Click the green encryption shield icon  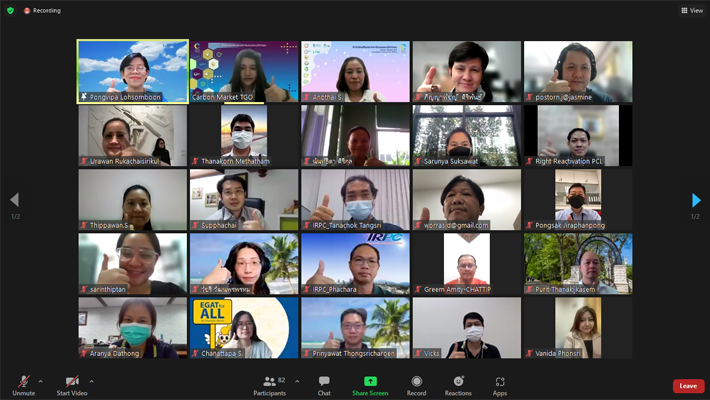[x=11, y=10]
